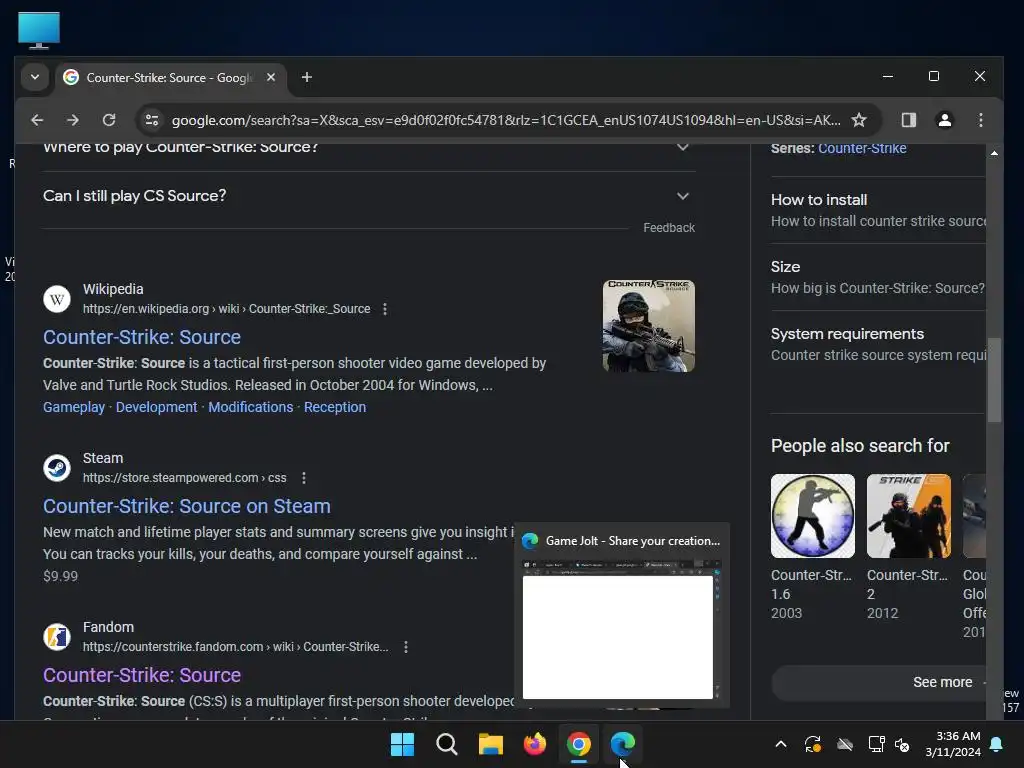Open the 'Size' panel entry
Screen dimensions: 1024x768
(878, 277)
